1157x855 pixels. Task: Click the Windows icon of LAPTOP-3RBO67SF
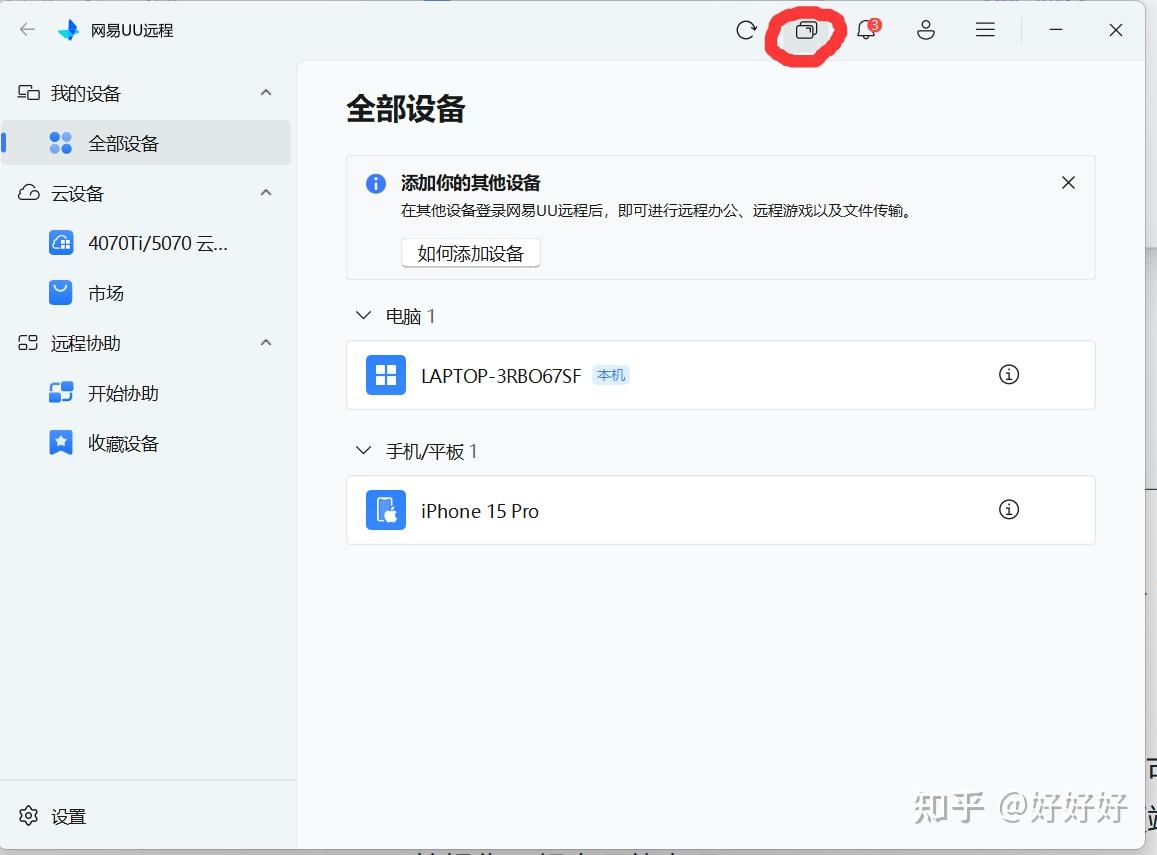click(x=386, y=375)
